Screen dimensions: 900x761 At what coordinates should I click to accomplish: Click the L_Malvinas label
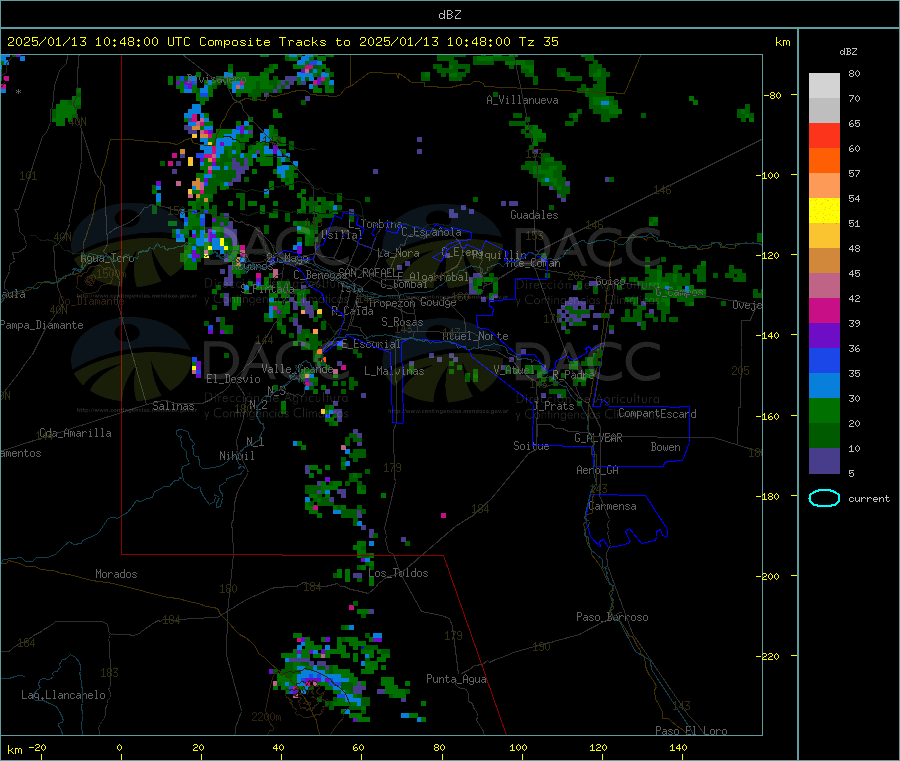(x=394, y=371)
